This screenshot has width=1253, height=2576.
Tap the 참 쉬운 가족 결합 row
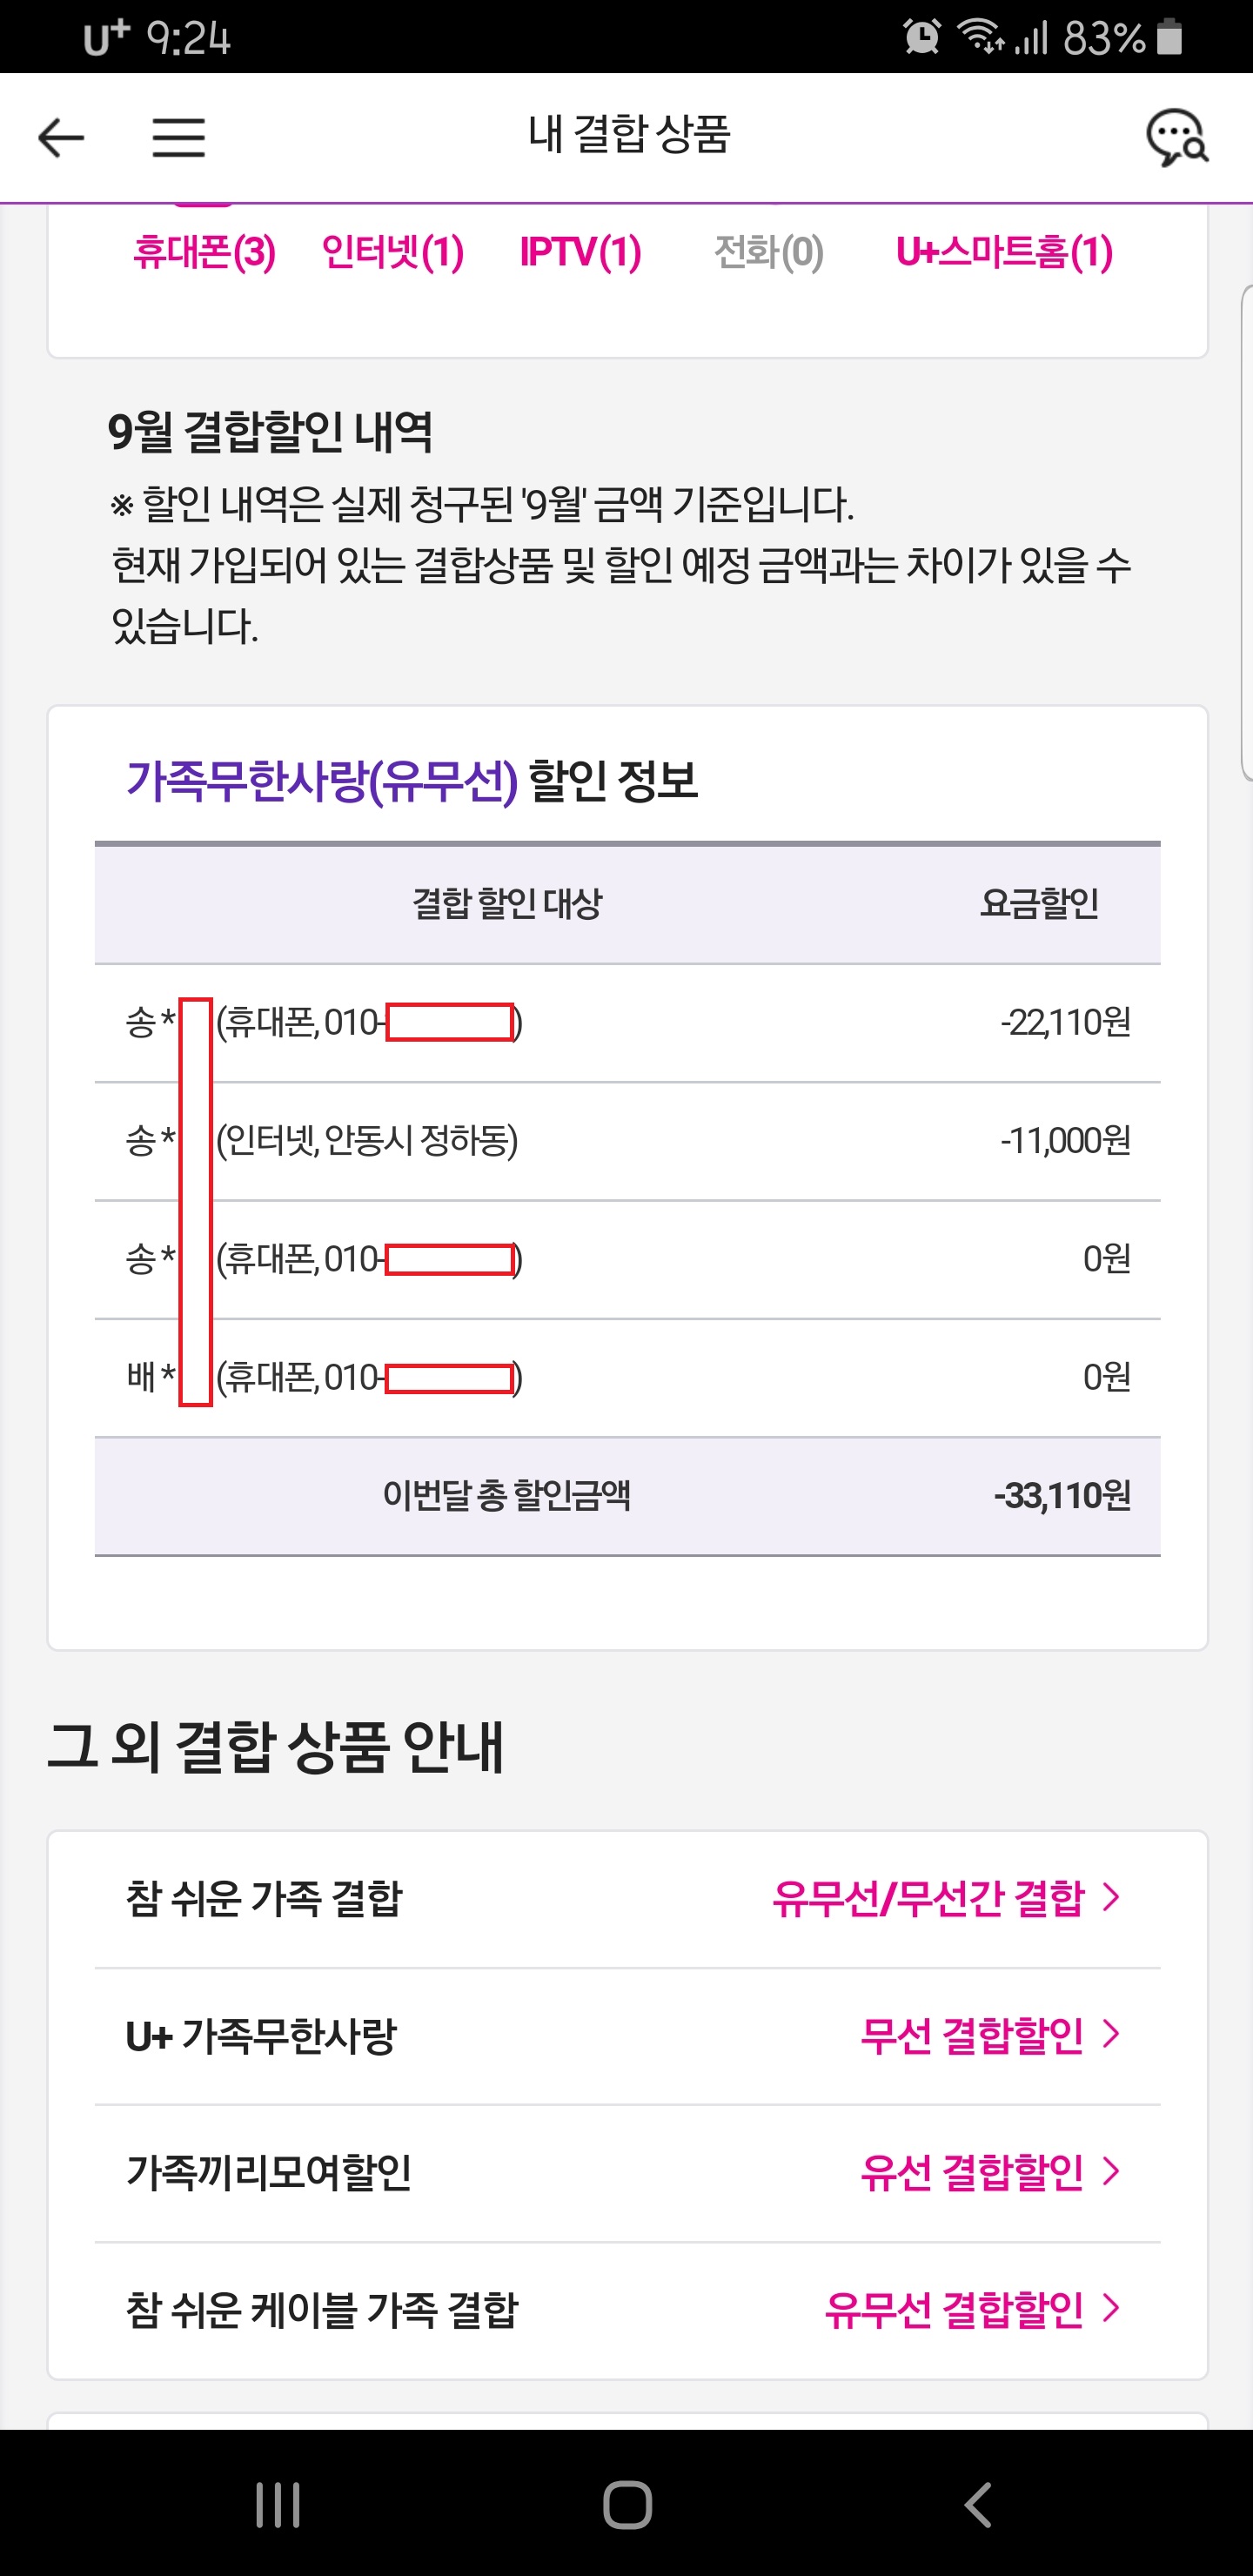264,1898
